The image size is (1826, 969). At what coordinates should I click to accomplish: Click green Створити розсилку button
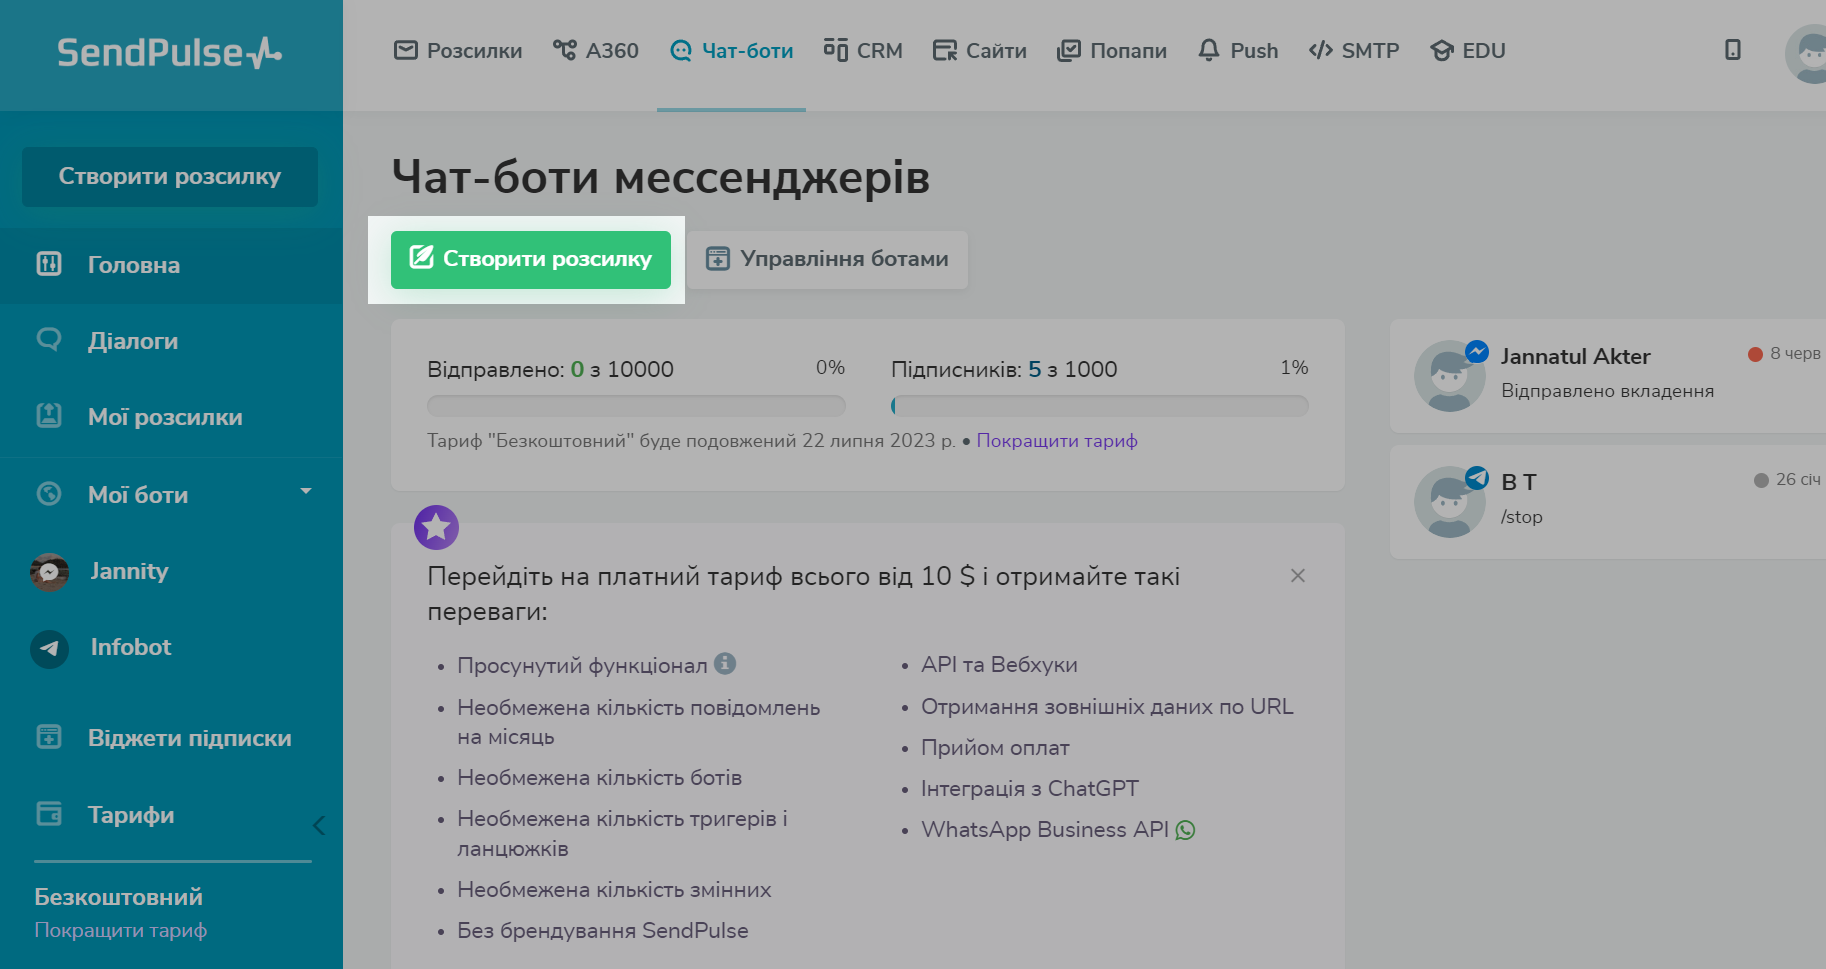coord(530,259)
